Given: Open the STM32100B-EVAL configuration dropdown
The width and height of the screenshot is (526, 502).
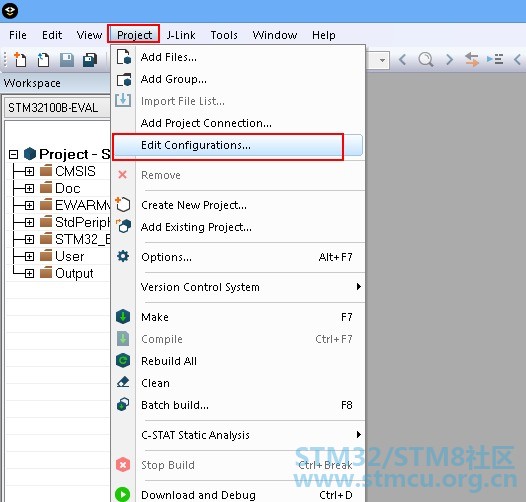Looking at the screenshot, I should (57, 108).
